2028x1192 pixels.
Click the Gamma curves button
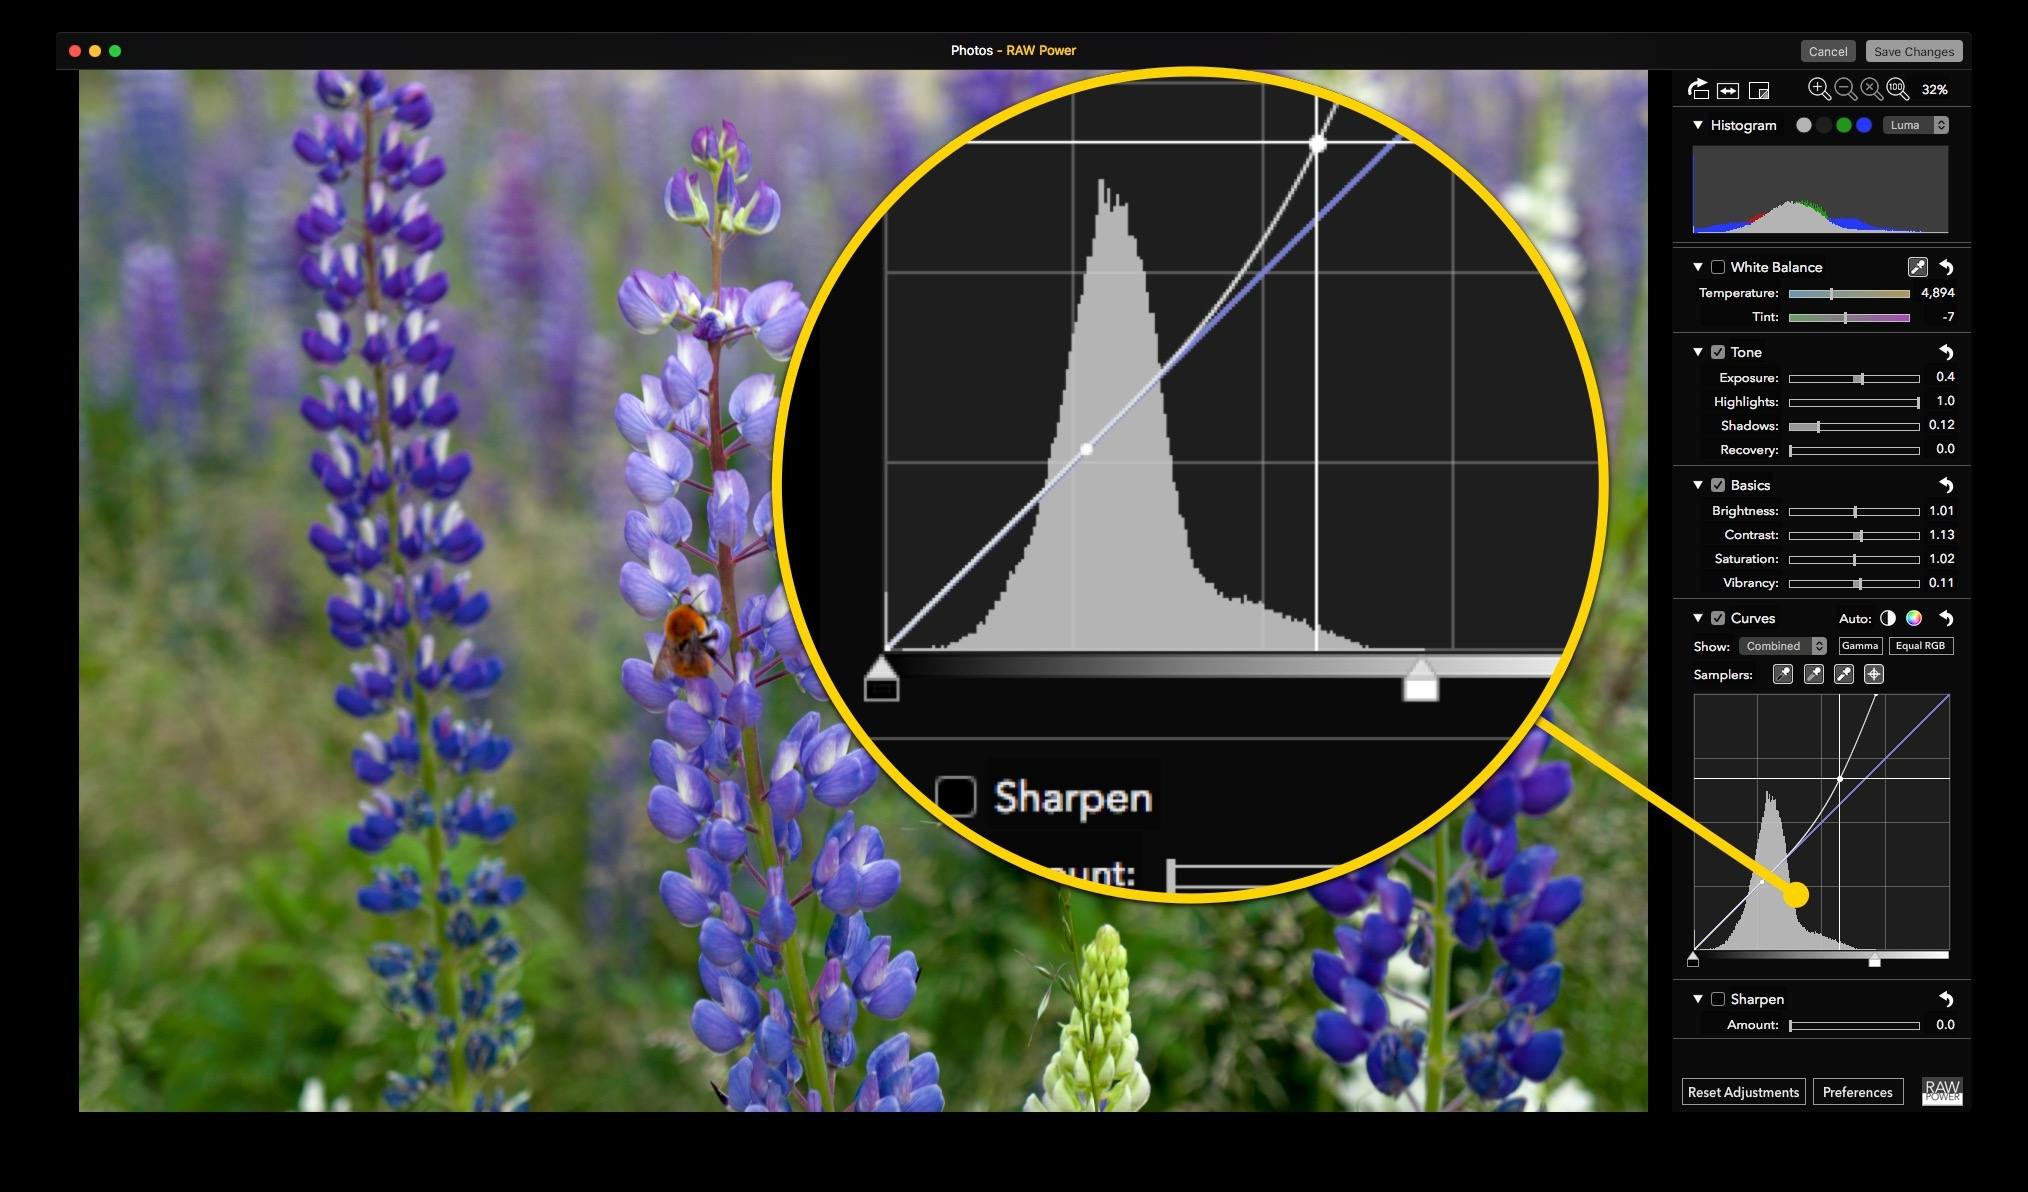pyautogui.click(x=1860, y=646)
